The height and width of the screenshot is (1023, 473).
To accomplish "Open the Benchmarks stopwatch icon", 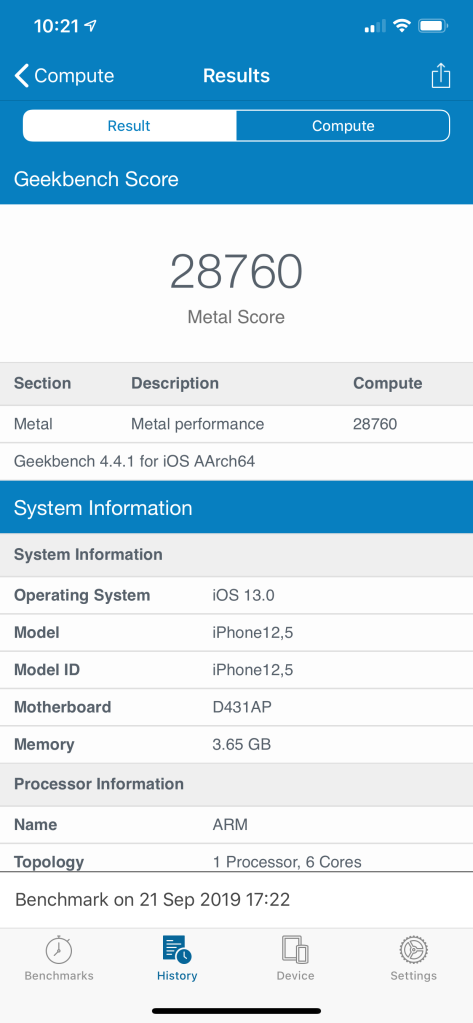I will coord(59,950).
